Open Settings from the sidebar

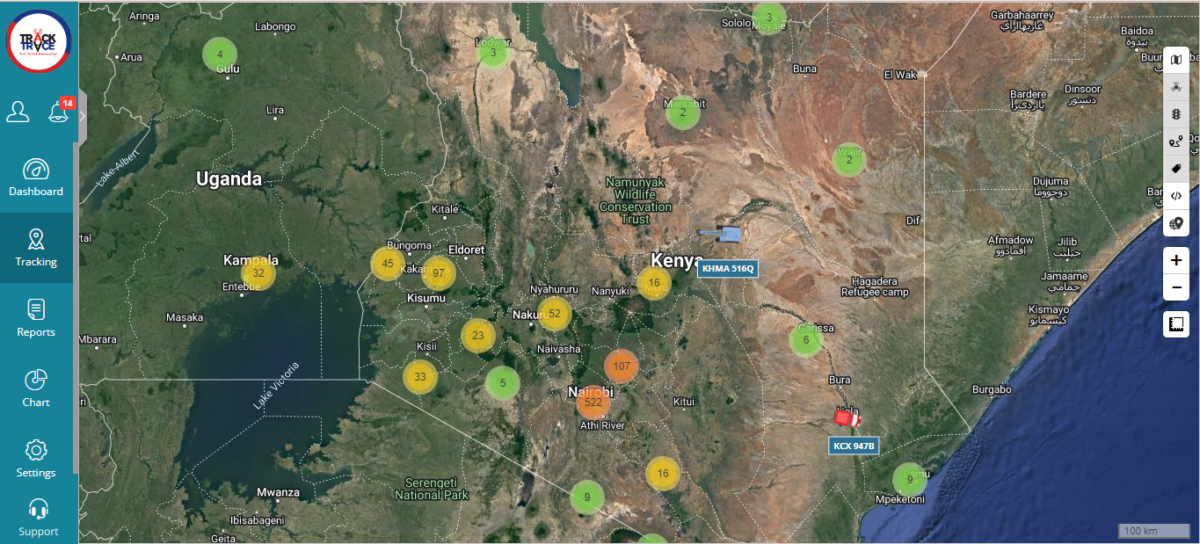point(37,458)
